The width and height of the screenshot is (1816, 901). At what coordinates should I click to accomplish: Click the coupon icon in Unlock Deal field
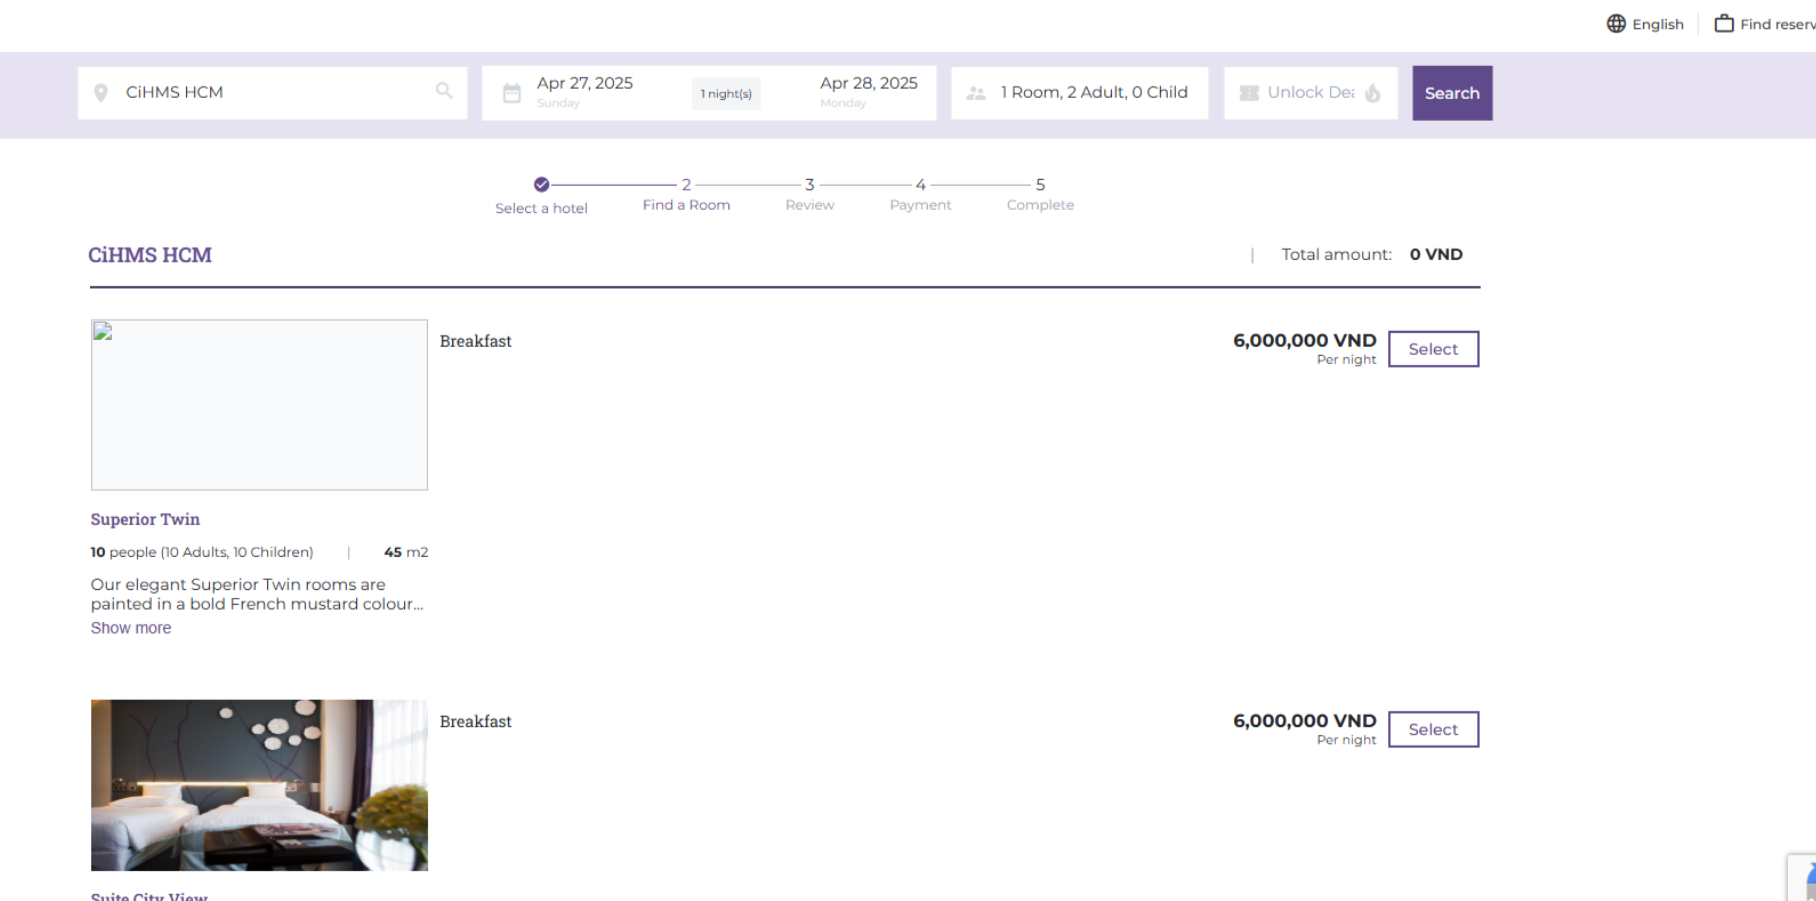coord(1249,93)
